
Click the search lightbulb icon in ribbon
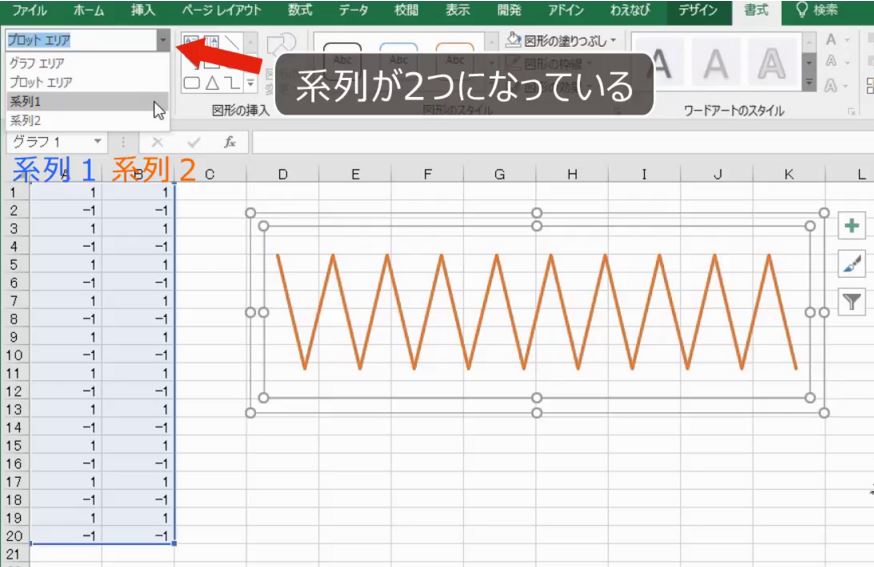[x=801, y=9]
